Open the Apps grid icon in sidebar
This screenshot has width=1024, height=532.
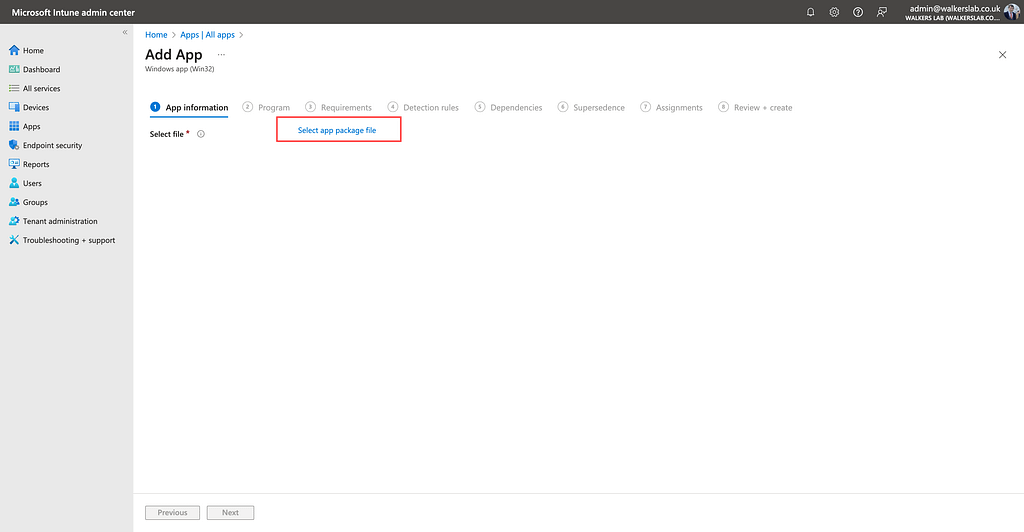pyautogui.click(x=14, y=127)
